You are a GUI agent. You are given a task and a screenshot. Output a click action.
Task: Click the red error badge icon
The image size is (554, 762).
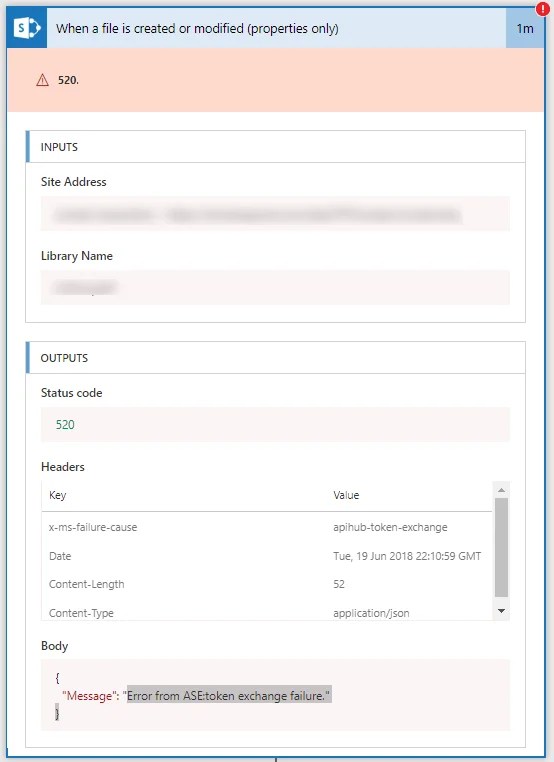coord(543,9)
